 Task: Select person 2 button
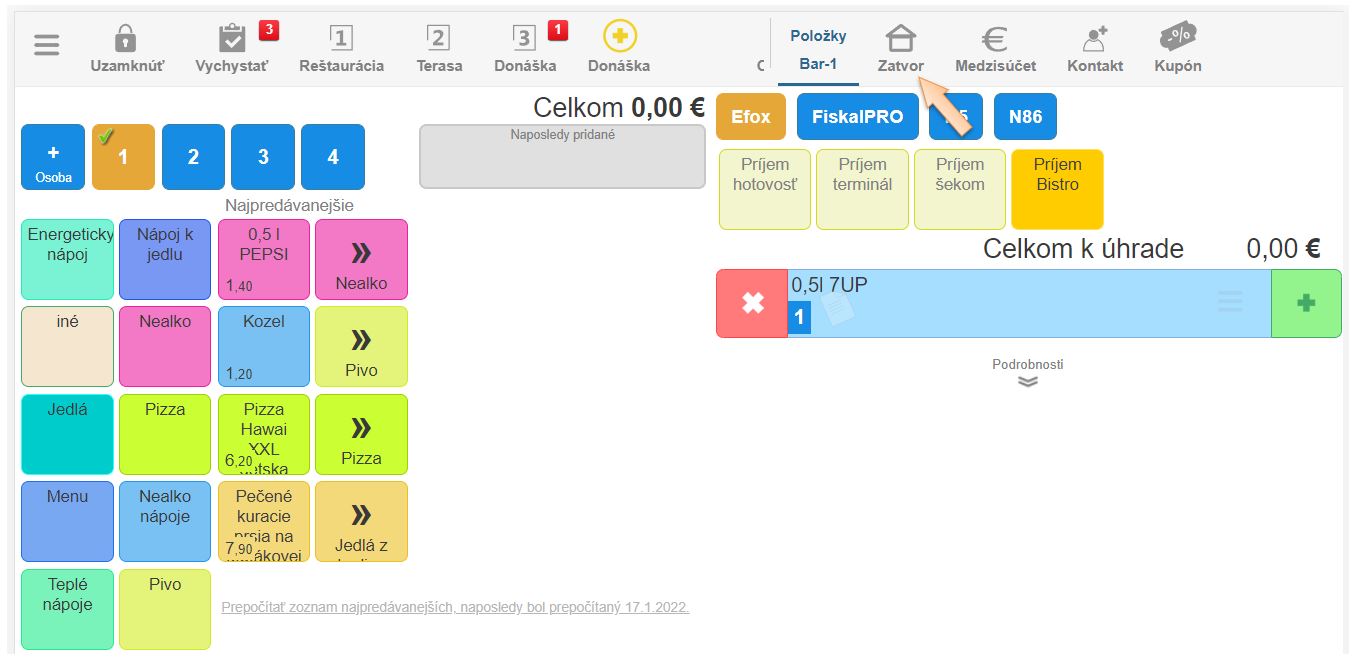(x=193, y=157)
